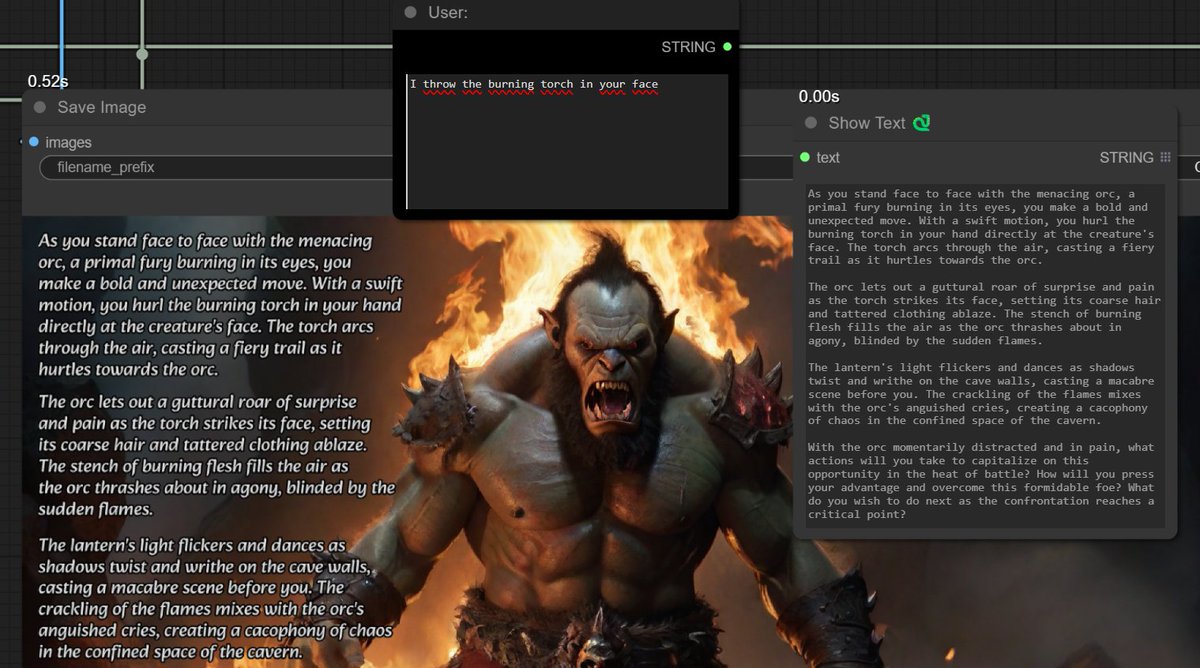Click the 0.00s execution time label
This screenshot has width=1200, height=668.
tap(819, 97)
